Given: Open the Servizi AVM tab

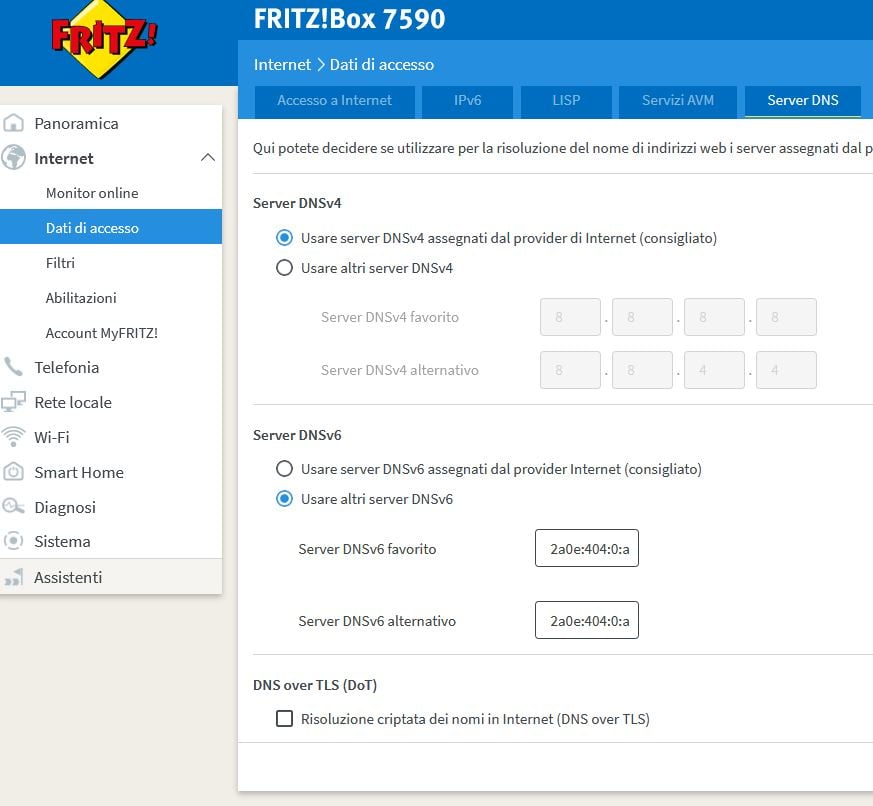Looking at the screenshot, I should [678, 101].
